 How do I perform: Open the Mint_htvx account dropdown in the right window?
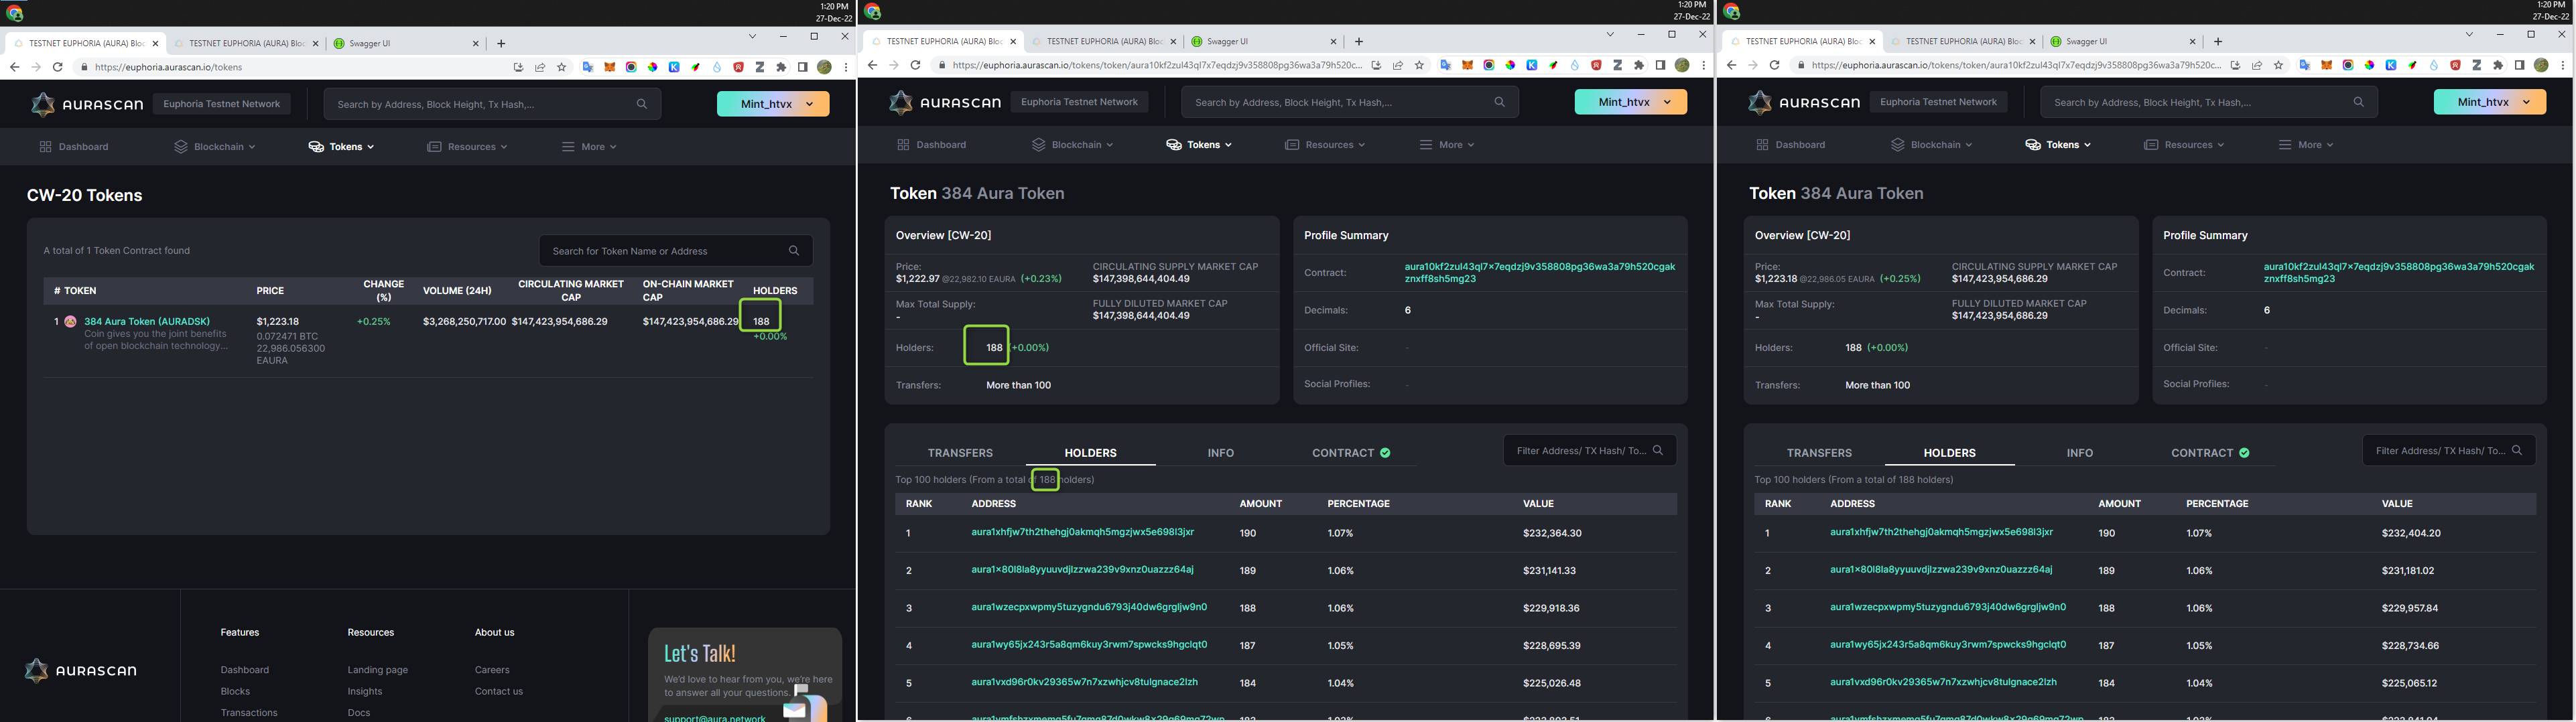pyautogui.click(x=2490, y=102)
